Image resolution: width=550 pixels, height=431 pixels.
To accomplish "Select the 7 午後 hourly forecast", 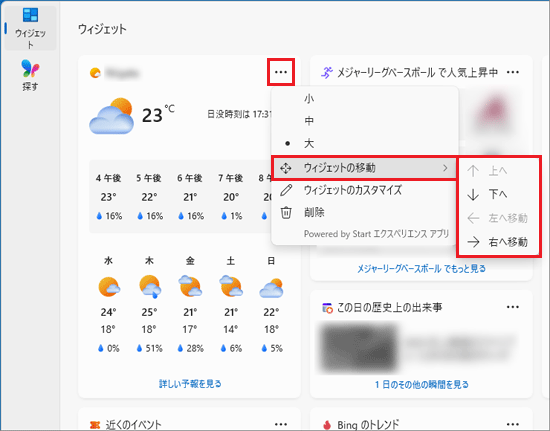I will point(231,197).
